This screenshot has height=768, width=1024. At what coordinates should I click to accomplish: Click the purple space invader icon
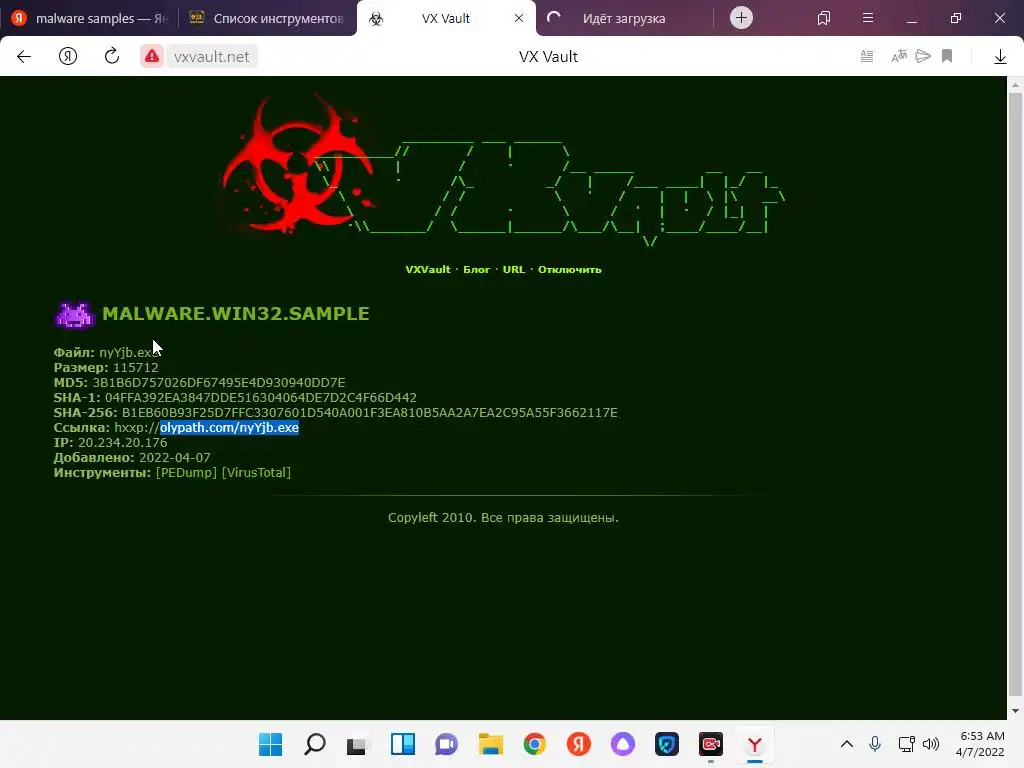pyautogui.click(x=74, y=314)
